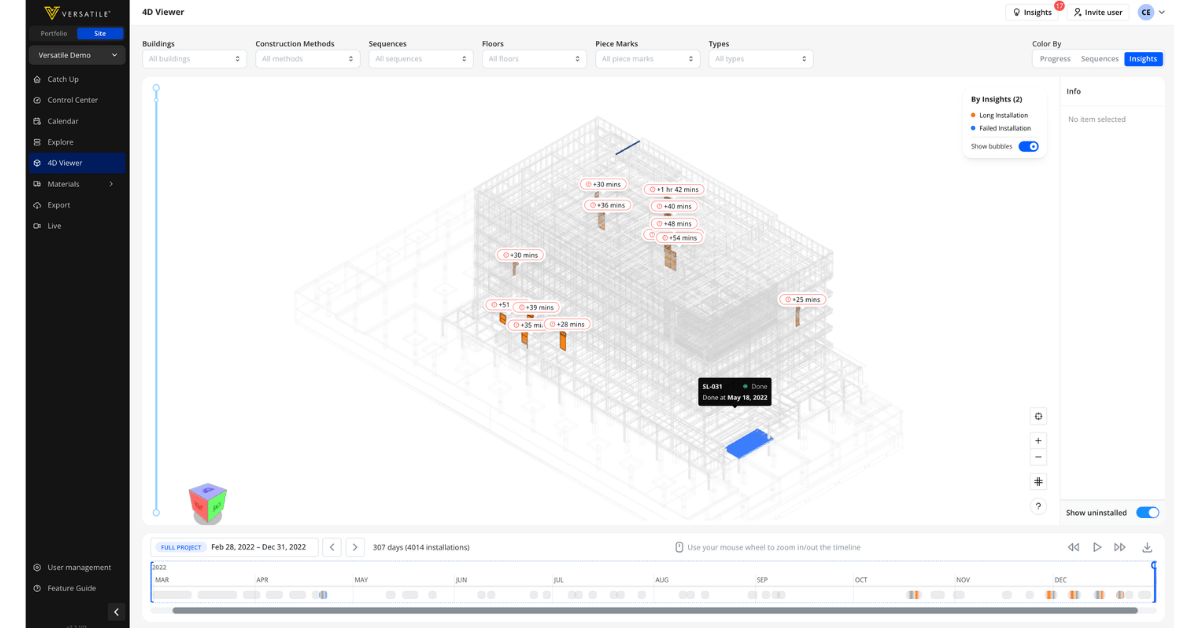
Task: Turn off the Show bubbles switch
Action: (x=1028, y=146)
